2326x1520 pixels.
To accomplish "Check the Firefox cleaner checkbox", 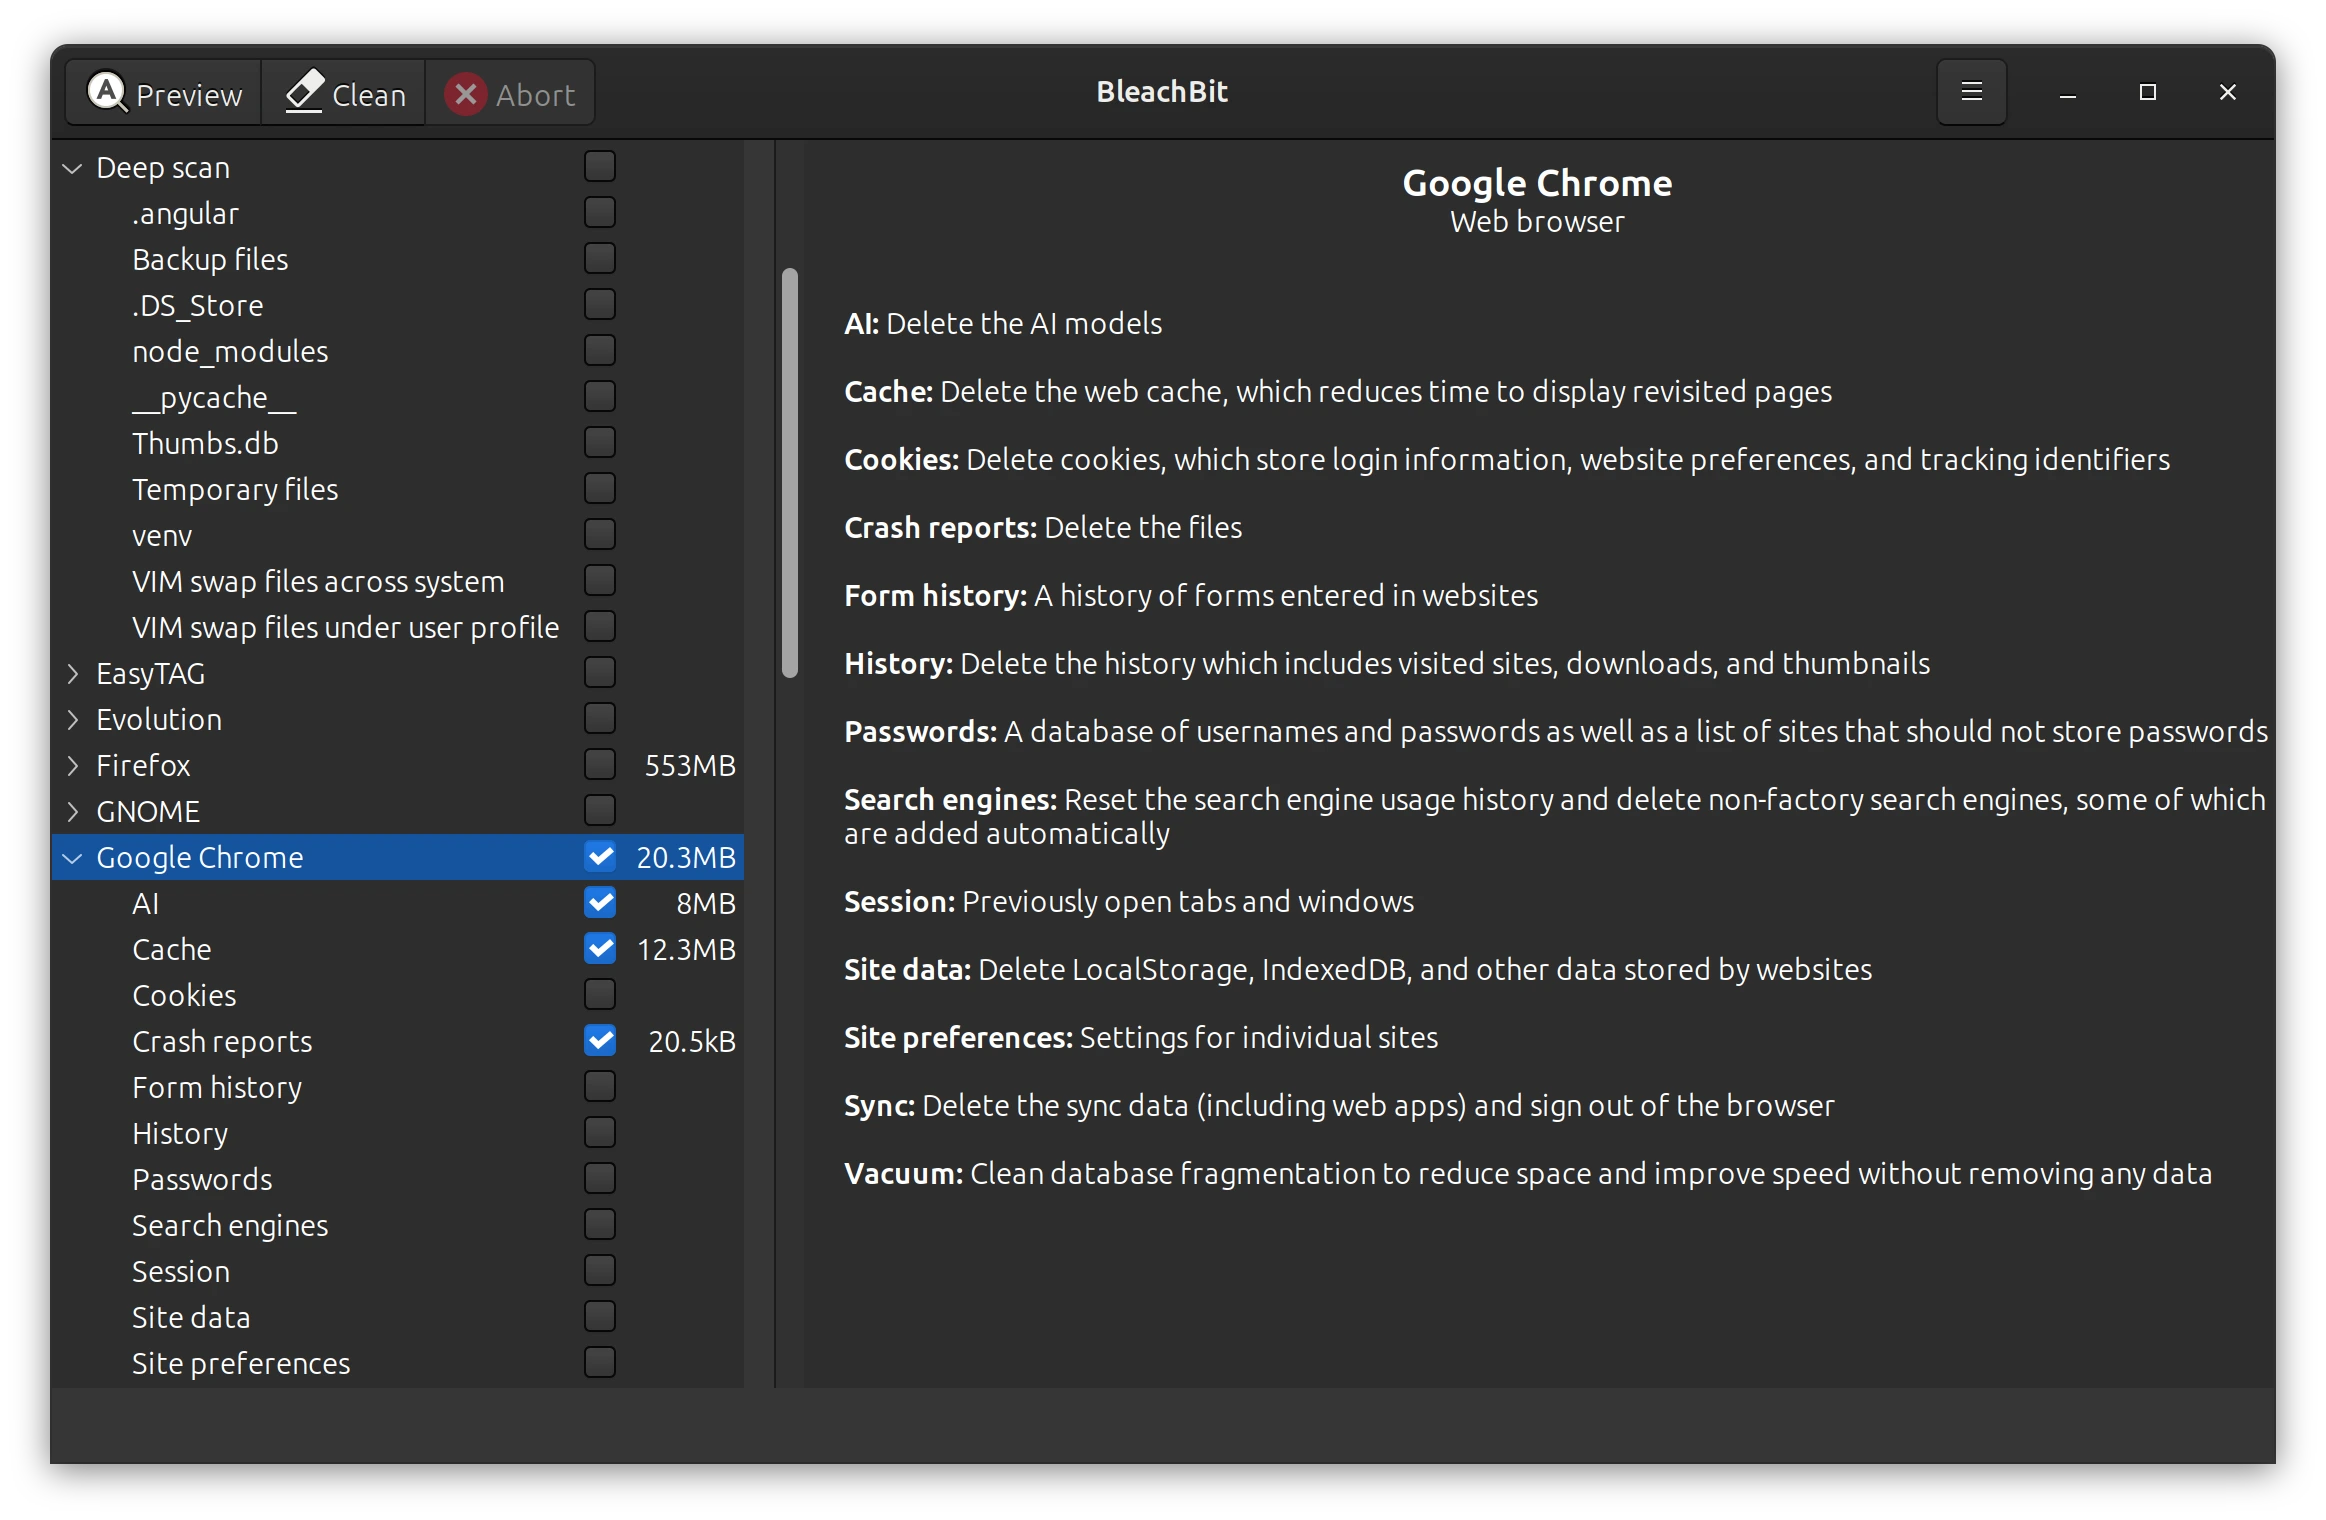I will (x=600, y=764).
